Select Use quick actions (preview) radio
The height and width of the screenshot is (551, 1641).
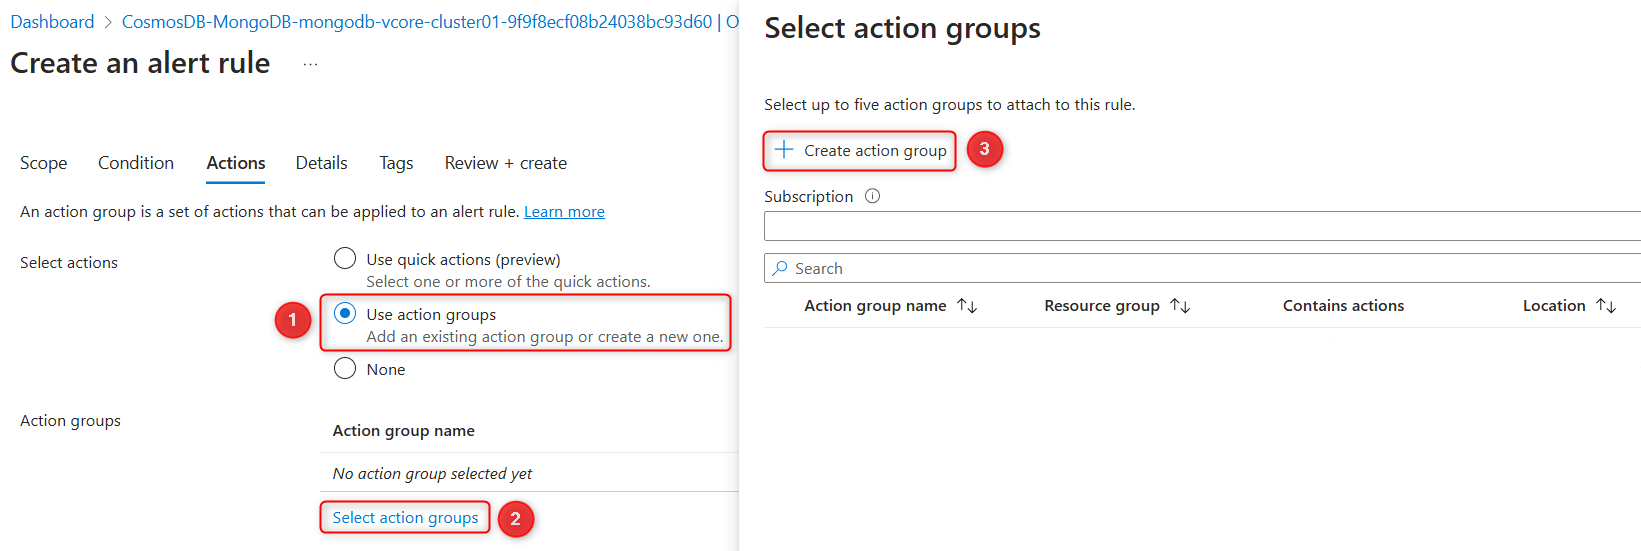tap(345, 259)
